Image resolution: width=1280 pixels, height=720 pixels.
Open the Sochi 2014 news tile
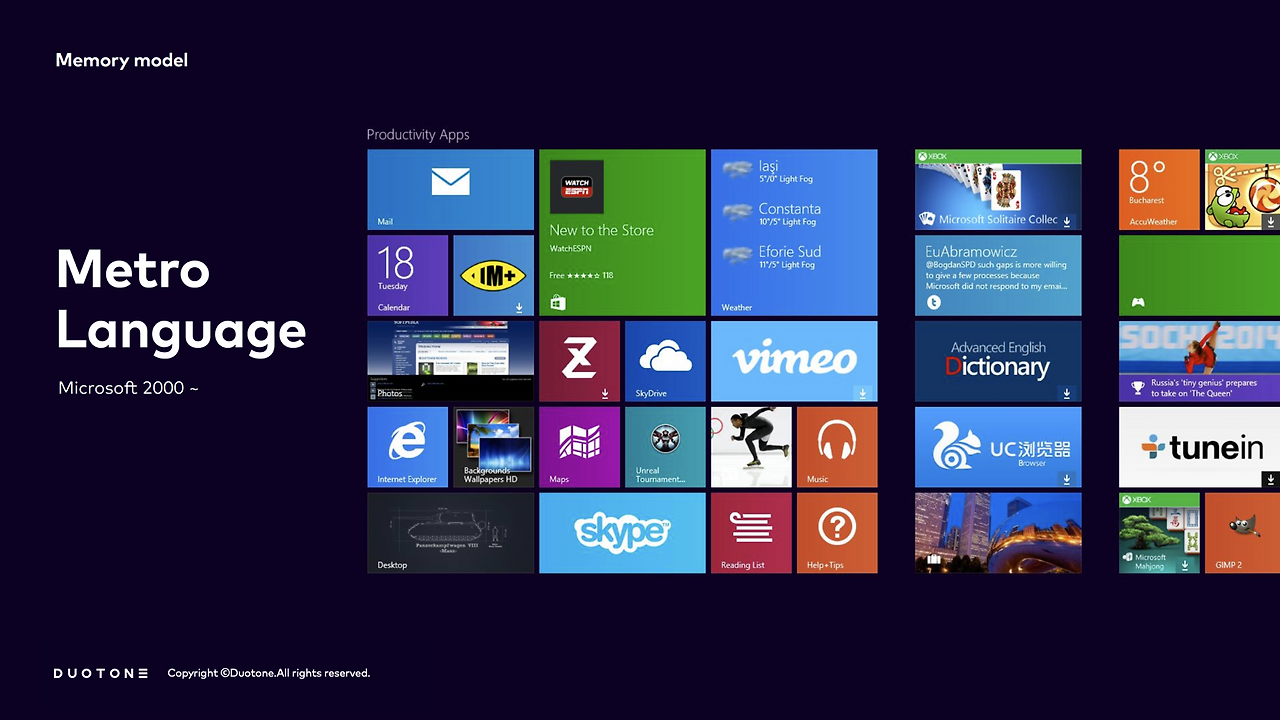[1199, 361]
